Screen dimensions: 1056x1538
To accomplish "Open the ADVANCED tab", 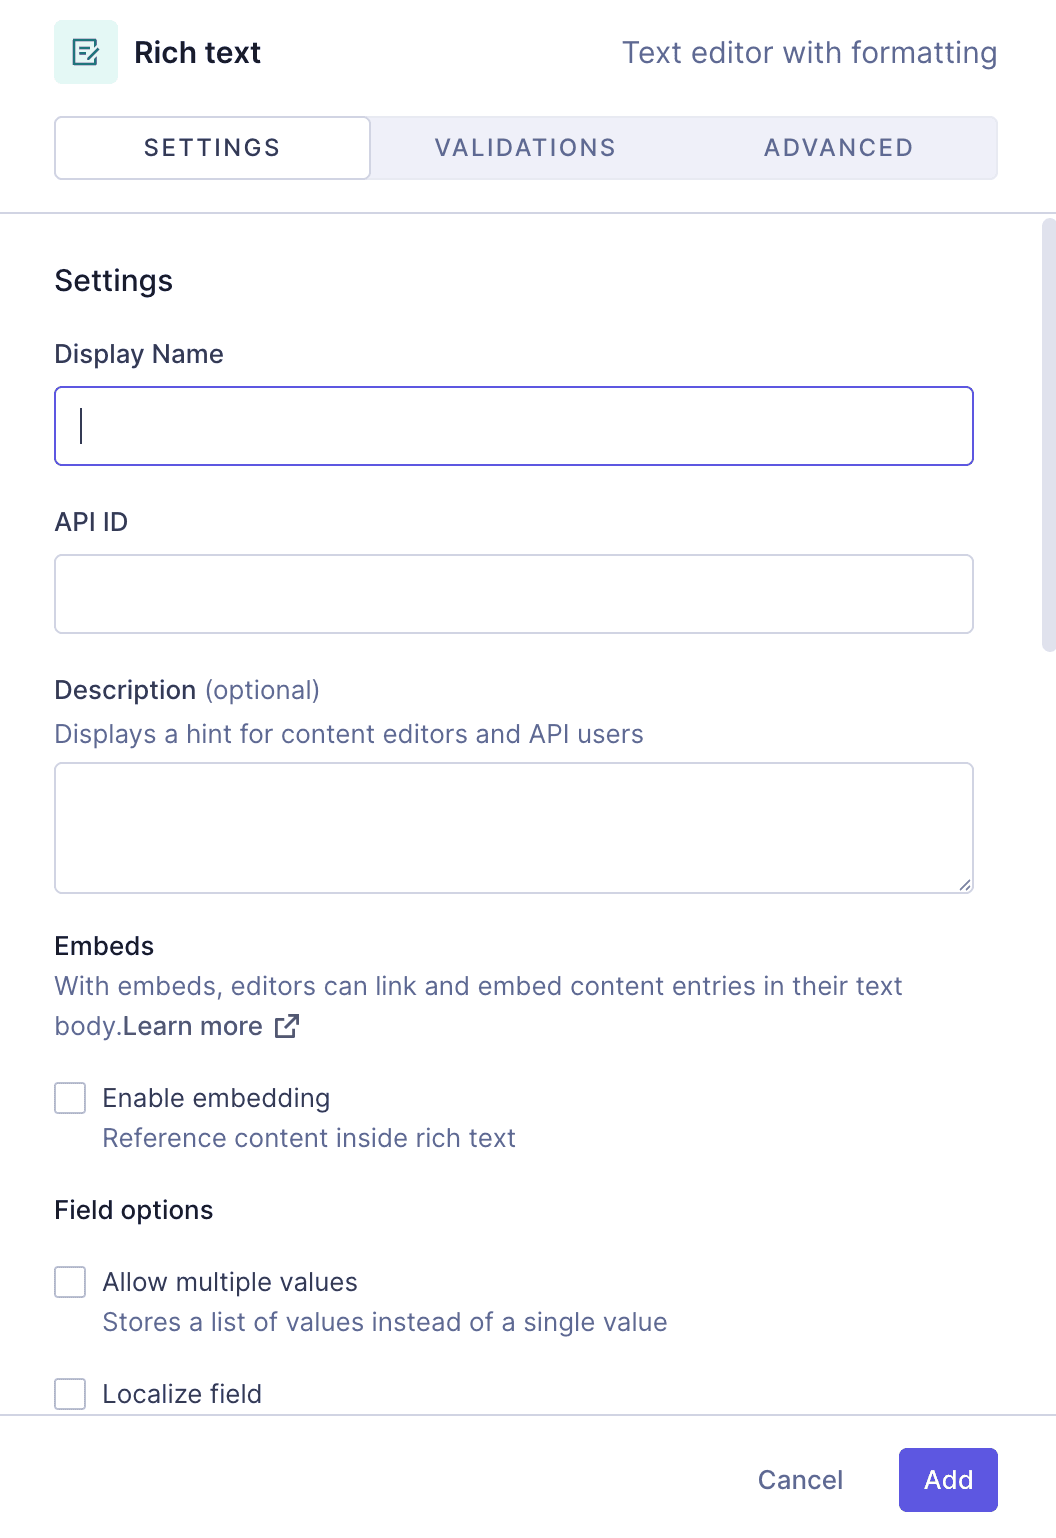I will tap(838, 147).
